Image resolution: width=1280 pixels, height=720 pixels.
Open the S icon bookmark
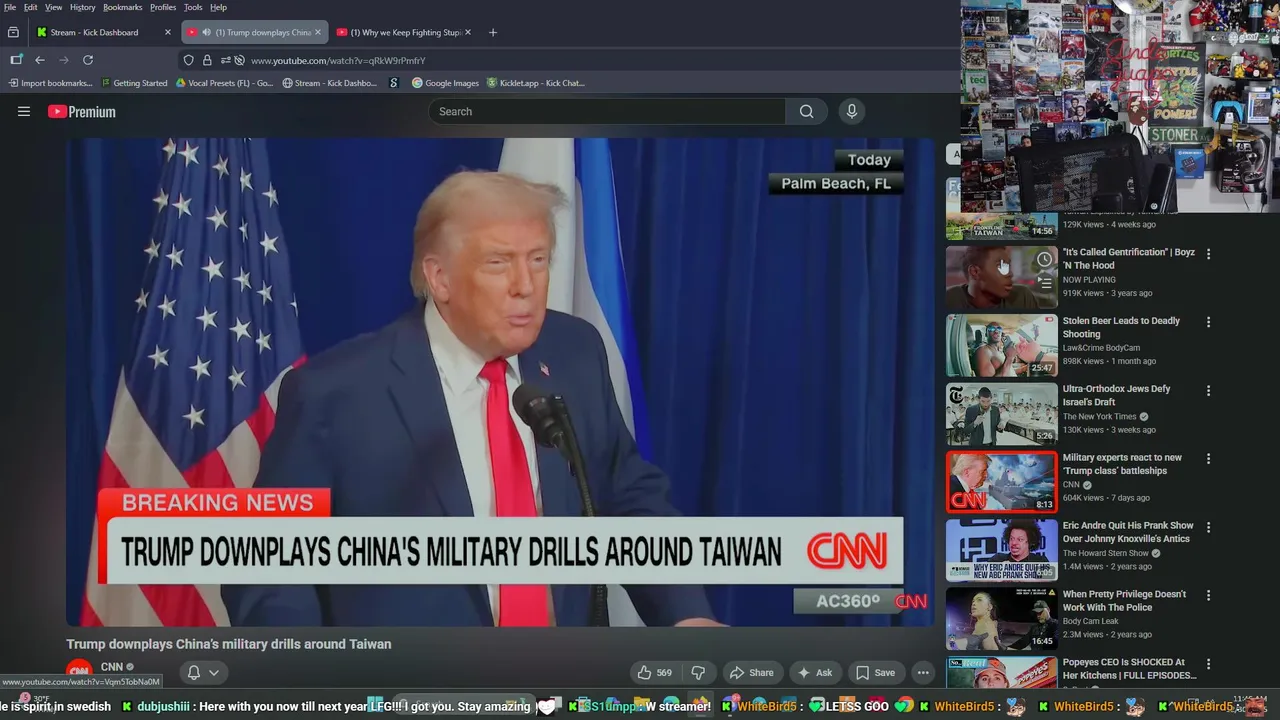point(394,83)
